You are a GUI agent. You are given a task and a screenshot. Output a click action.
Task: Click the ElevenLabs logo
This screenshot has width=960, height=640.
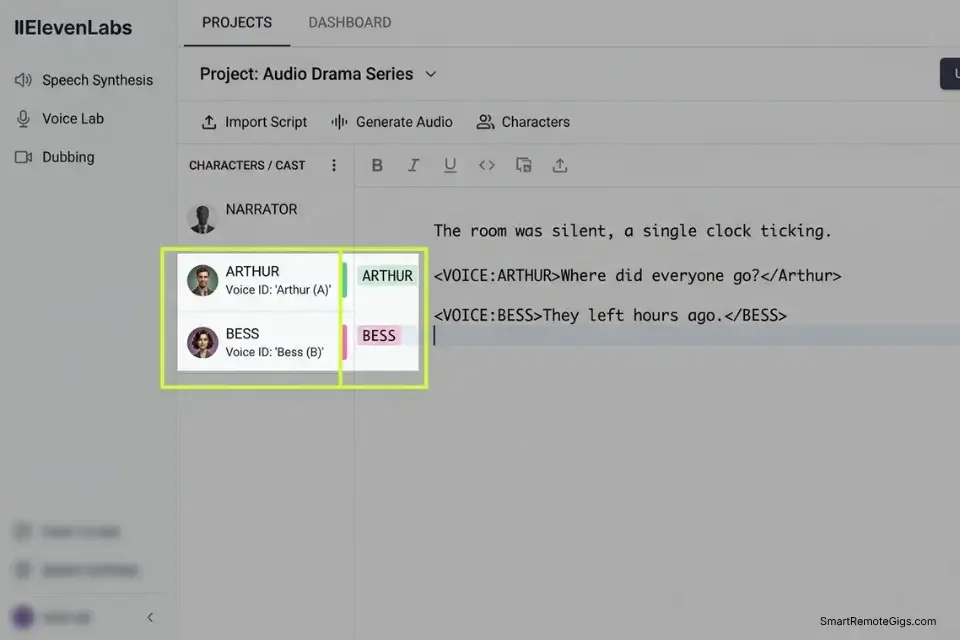[x=73, y=28]
